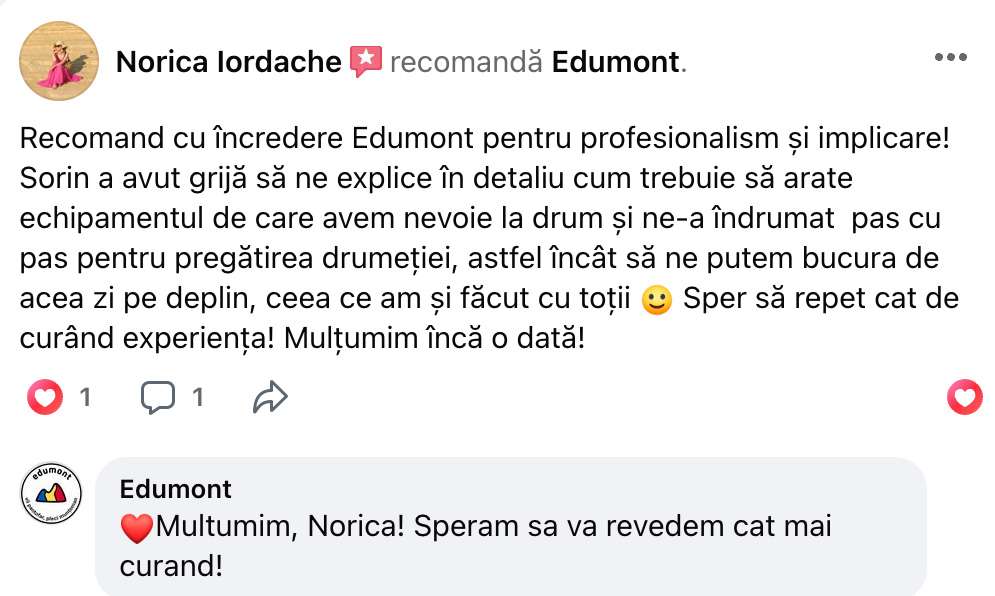This screenshot has width=995, height=596.
Task: Click Norica Iordache's profile picture
Action: [59, 61]
